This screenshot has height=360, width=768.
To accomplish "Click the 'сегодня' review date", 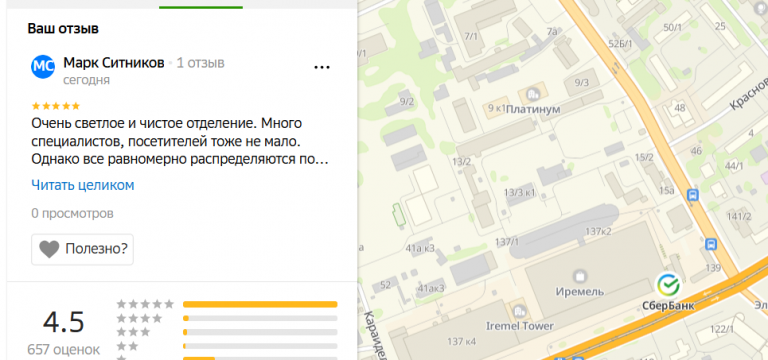I will pos(87,80).
